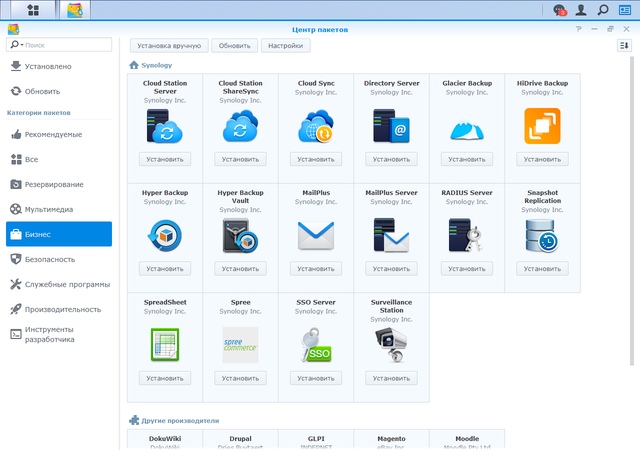Install Snapshot Replication with Установить button
The height and width of the screenshot is (450, 640).
tap(542, 269)
